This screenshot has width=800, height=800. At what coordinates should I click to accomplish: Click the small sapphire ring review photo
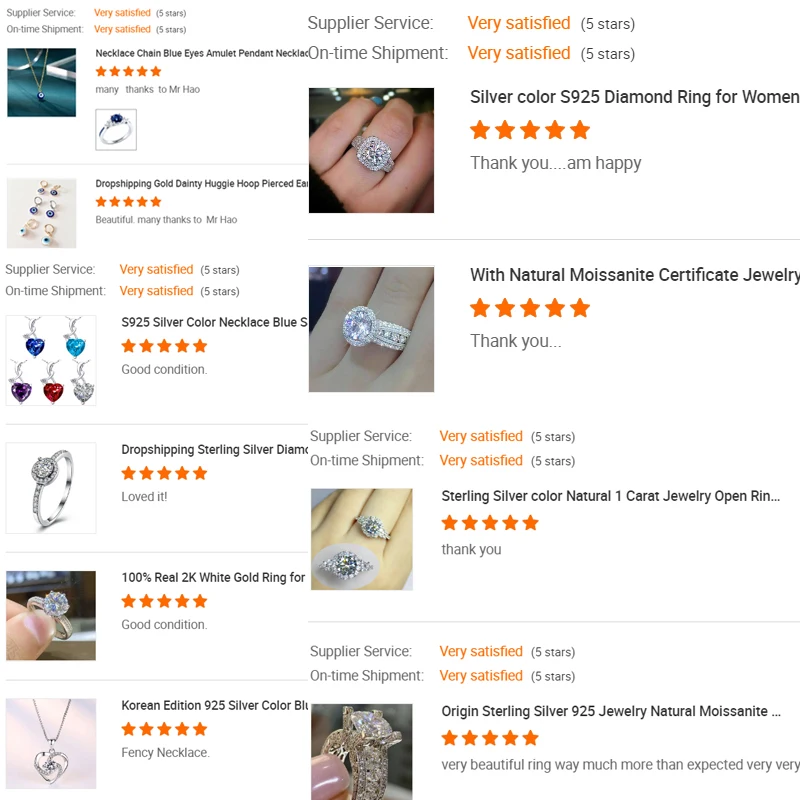[116, 130]
